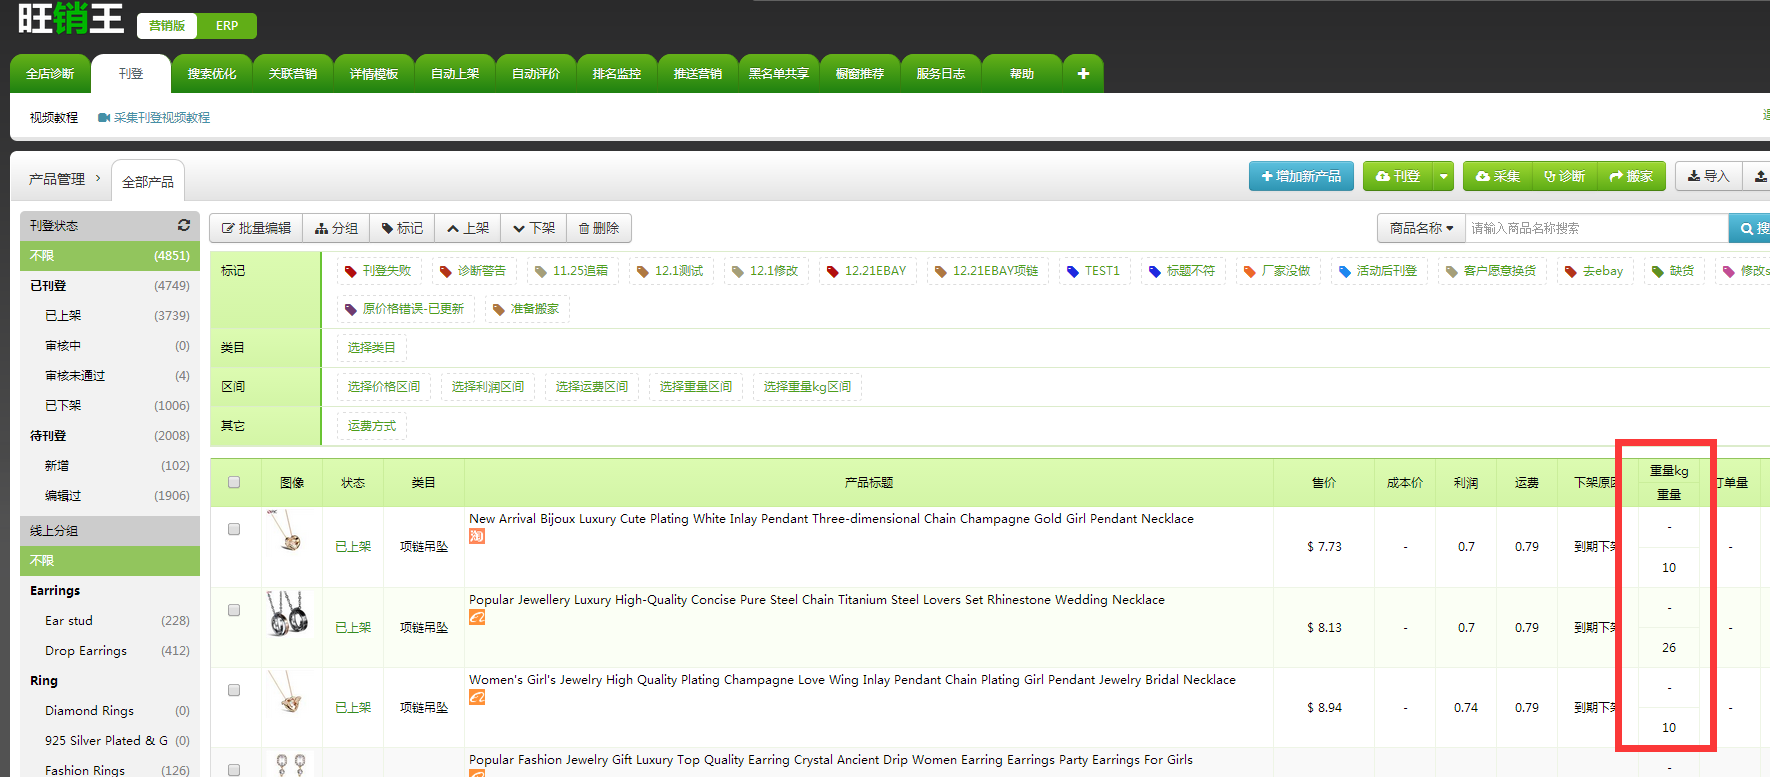Select the 刊登失败 red tag filter
Viewport: 1770px width, 777px height.
378,271
